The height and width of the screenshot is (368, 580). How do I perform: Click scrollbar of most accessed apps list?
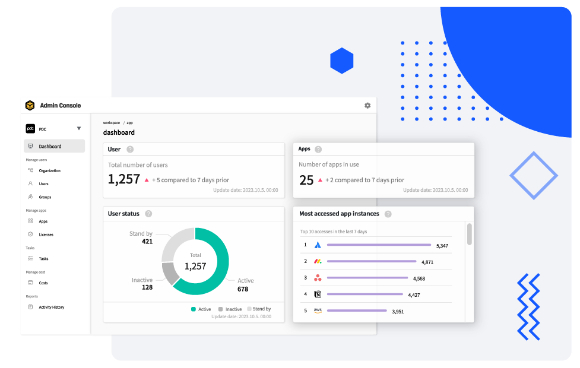469,234
